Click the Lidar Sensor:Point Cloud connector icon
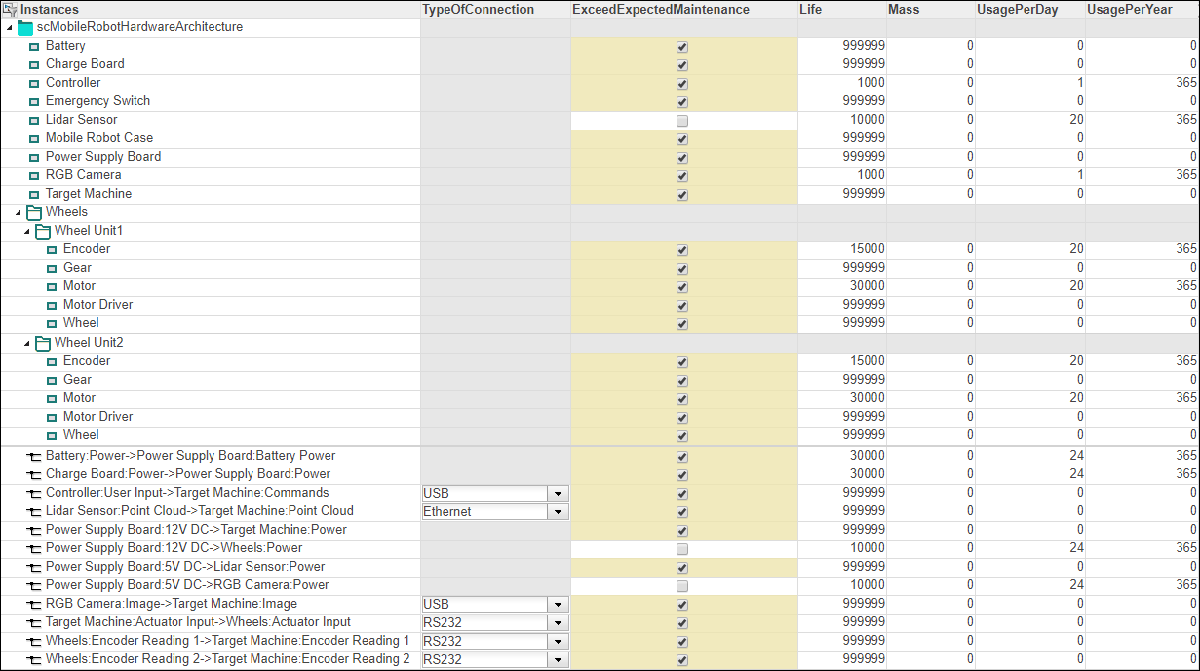Viewport: 1200px width, 671px height. pyautogui.click(x=34, y=512)
